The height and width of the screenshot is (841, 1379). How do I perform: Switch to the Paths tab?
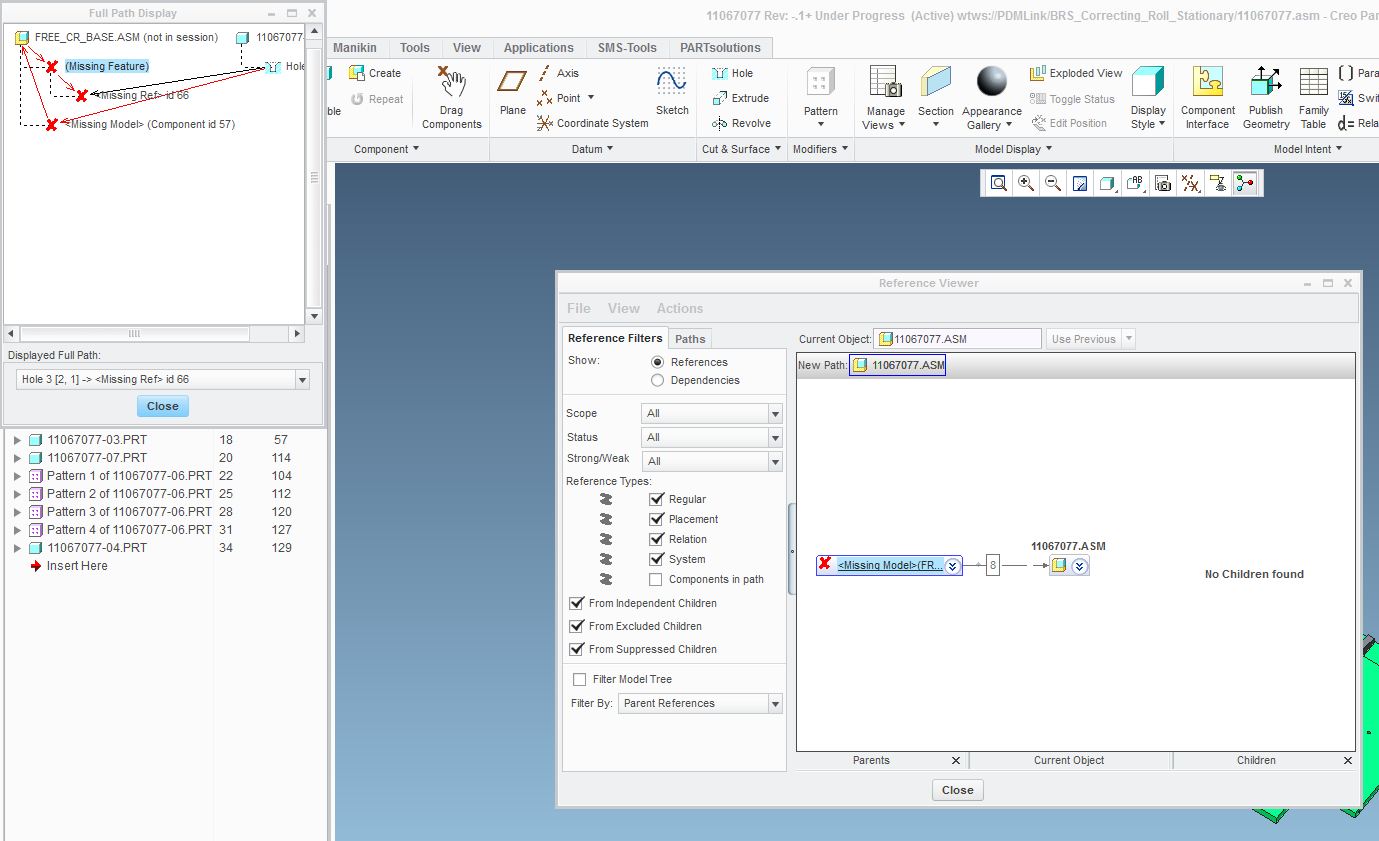[x=690, y=339]
